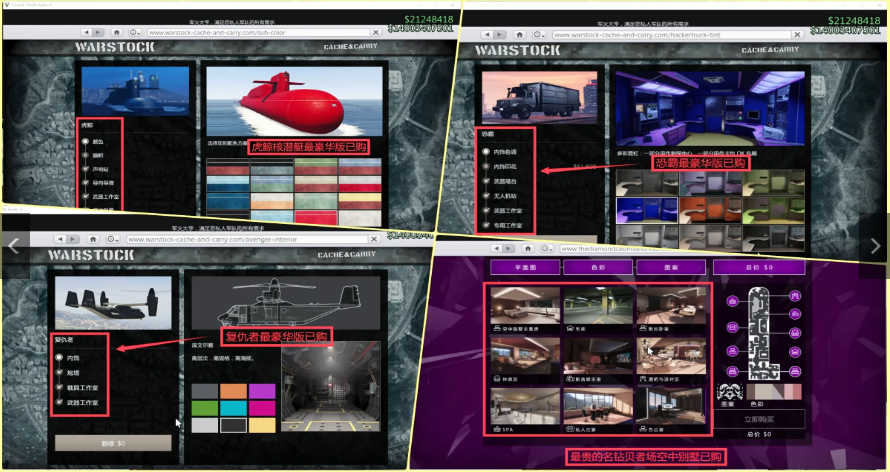
Task: Click CACHE&CARRY header on hackertruck page
Action: pyautogui.click(x=770, y=50)
